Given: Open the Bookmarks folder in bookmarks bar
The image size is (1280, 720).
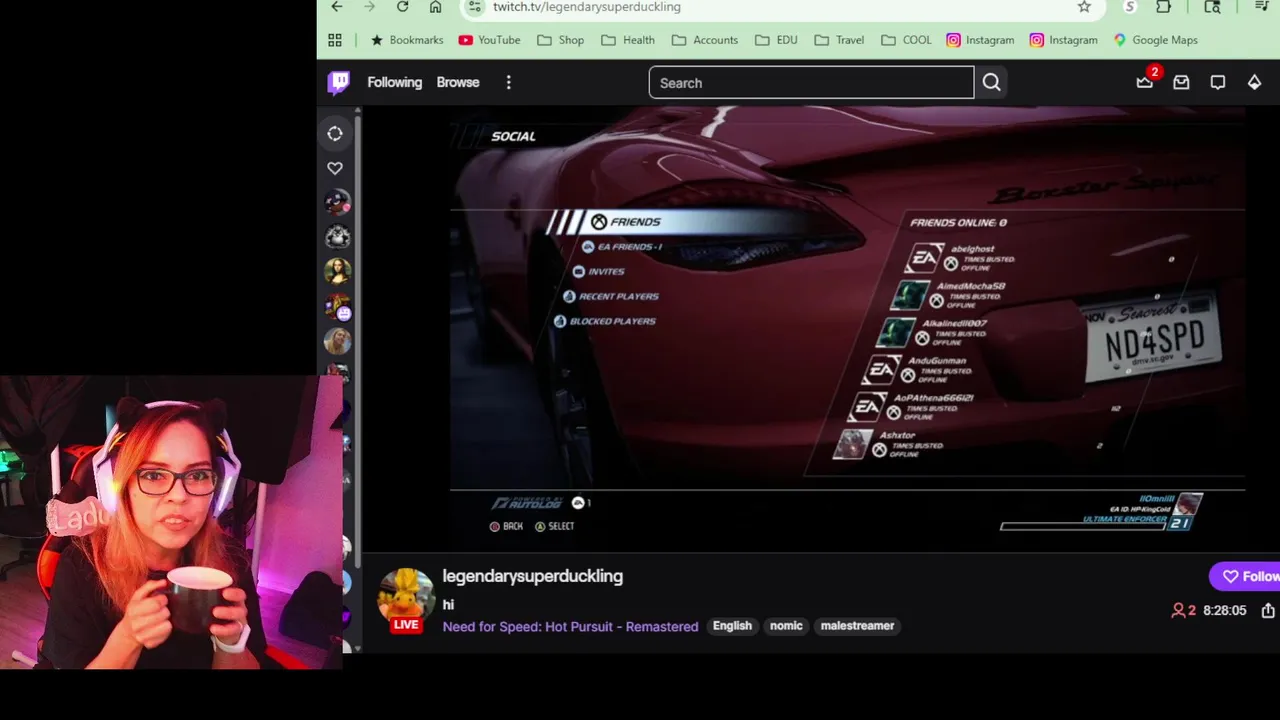Looking at the screenshot, I should 407,40.
